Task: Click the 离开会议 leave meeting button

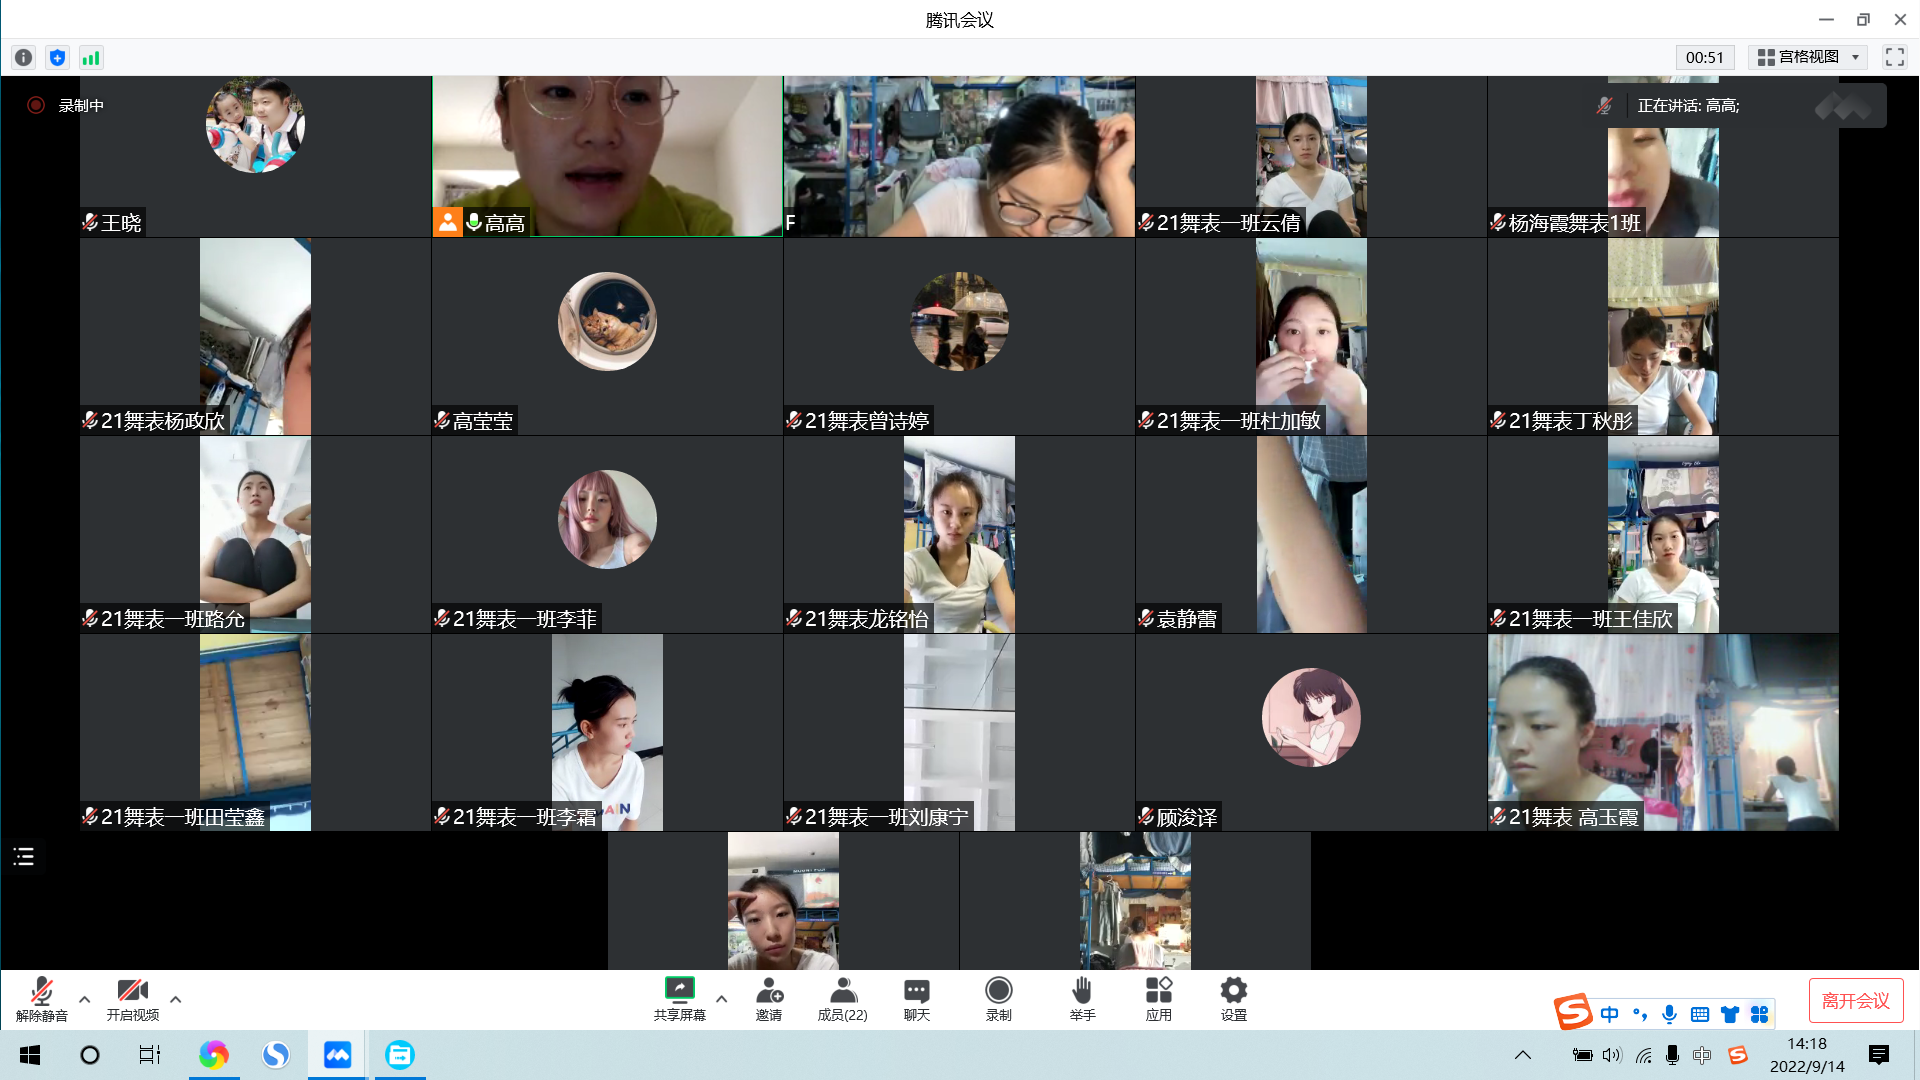Action: (1855, 1001)
